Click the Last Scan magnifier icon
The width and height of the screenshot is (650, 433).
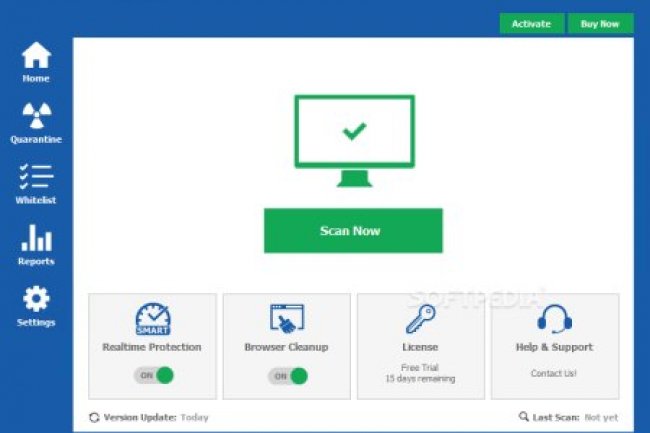523,417
